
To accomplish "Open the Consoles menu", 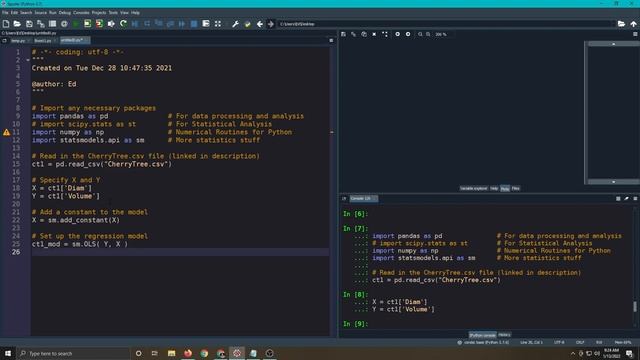I will [x=81, y=13].
